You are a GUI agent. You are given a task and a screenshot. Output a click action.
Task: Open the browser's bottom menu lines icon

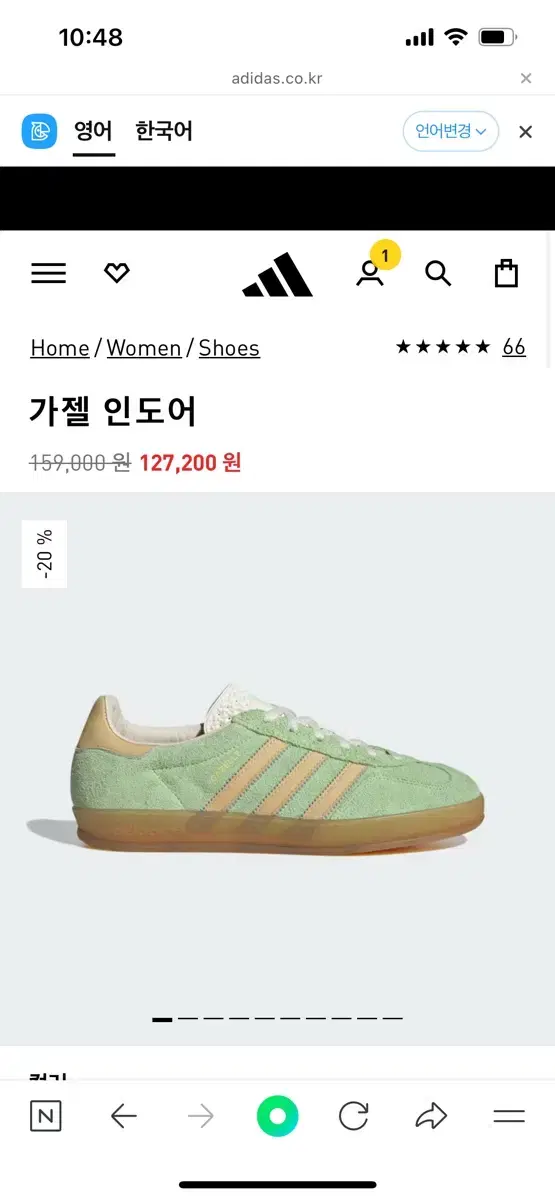509,1116
